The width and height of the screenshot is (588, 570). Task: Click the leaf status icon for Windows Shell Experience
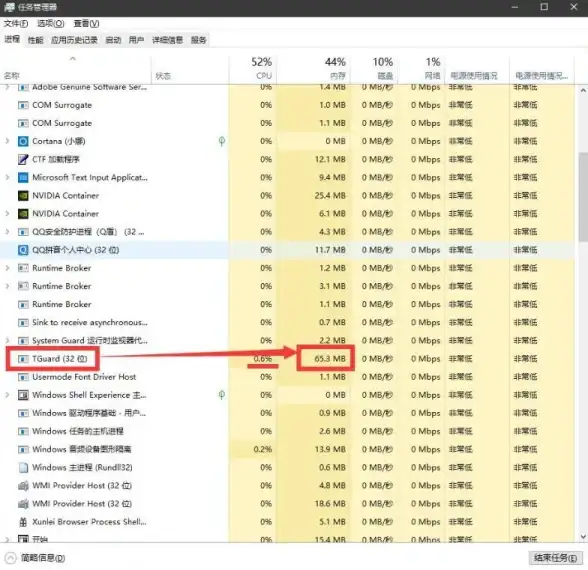222,394
